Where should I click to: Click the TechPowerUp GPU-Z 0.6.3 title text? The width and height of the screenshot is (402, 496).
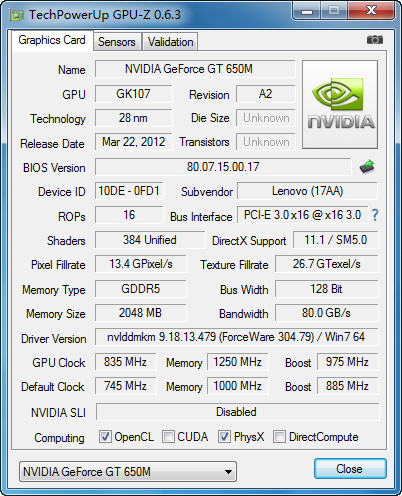(105, 15)
